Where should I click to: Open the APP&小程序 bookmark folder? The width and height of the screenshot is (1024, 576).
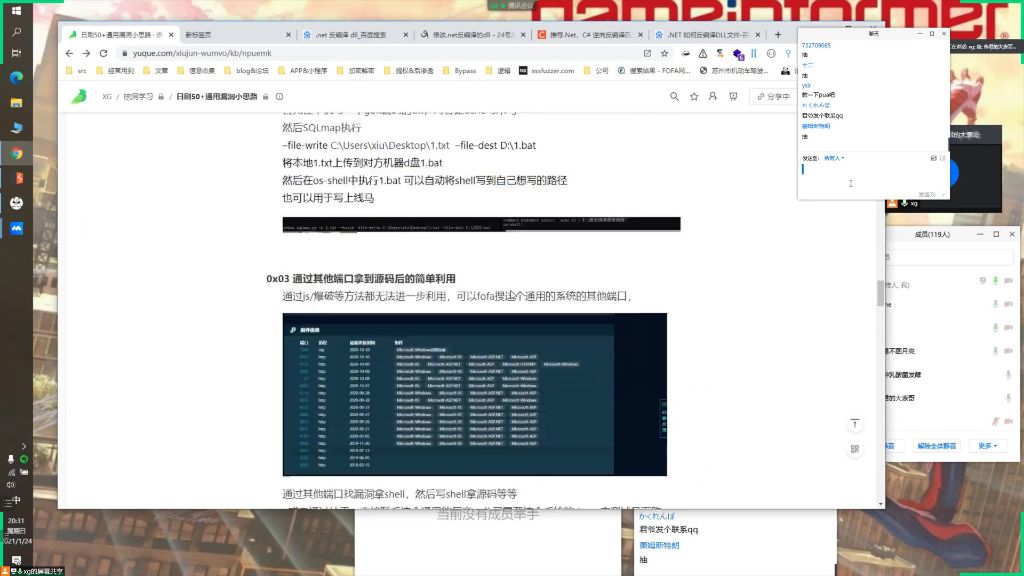(302, 71)
